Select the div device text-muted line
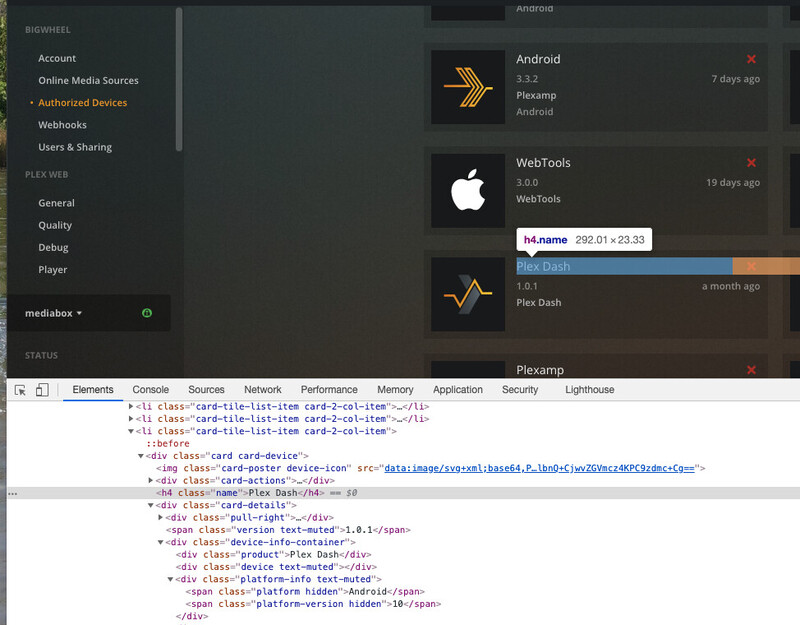800x625 pixels. click(x=276, y=567)
